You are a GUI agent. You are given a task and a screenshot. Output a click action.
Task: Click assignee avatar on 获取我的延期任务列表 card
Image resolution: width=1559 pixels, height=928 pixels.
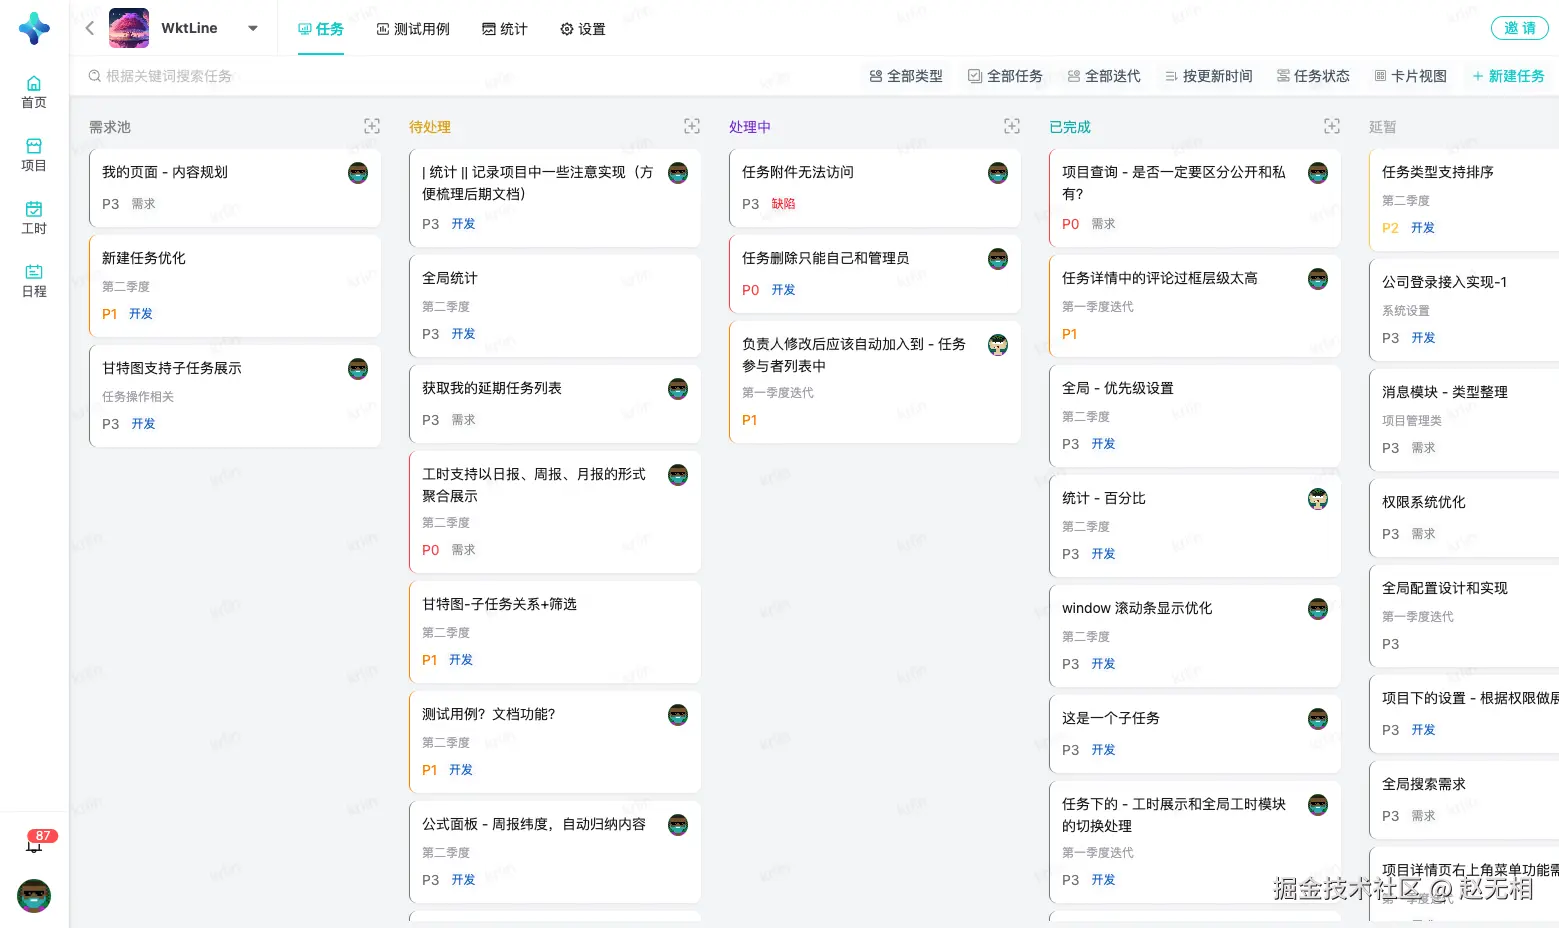[678, 389]
